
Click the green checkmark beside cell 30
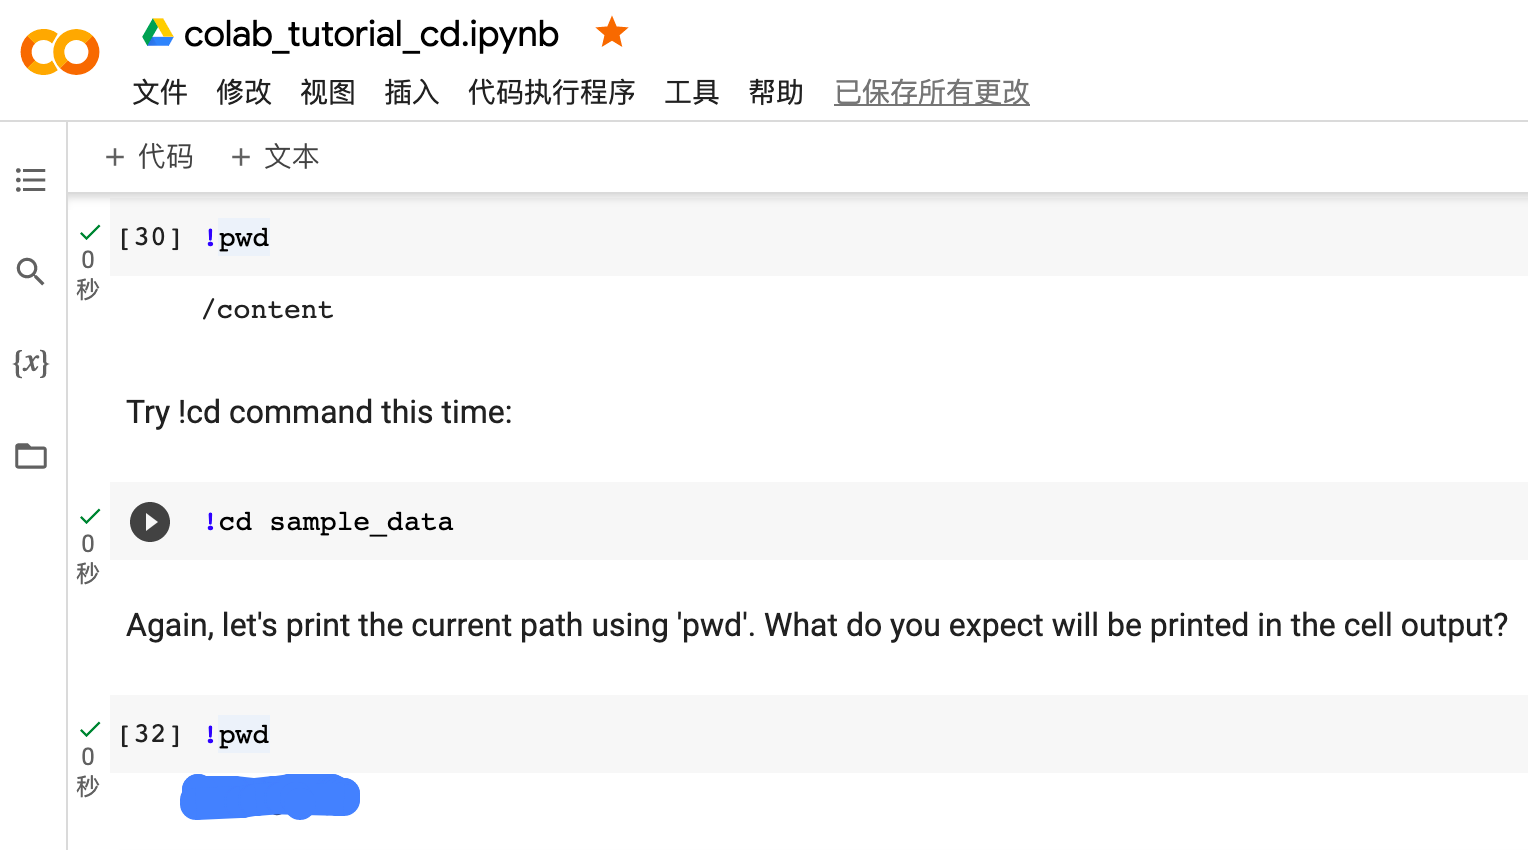click(x=90, y=233)
